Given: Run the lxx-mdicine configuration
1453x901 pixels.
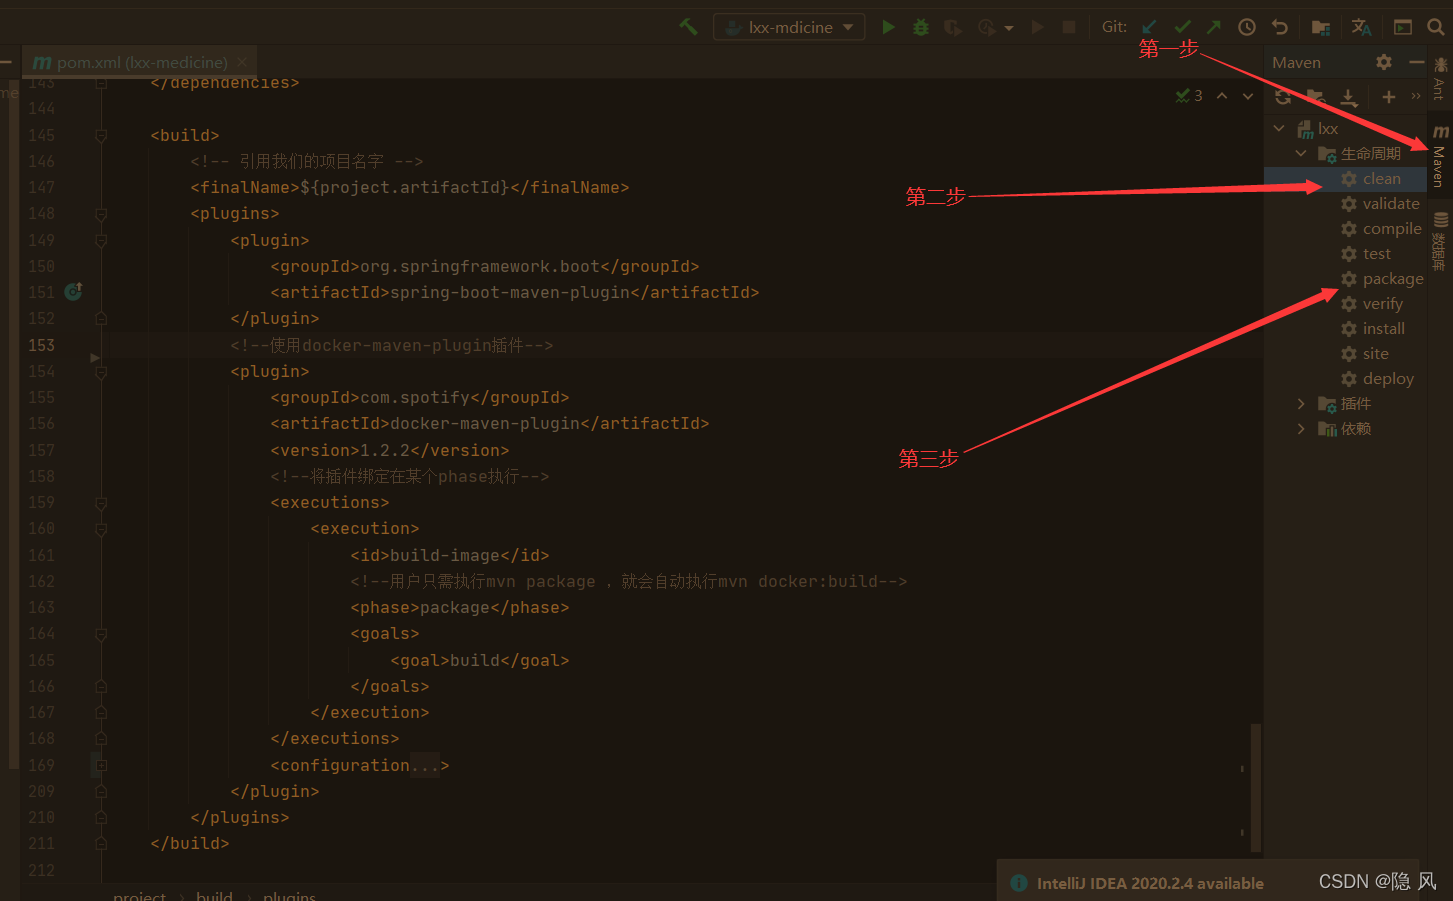Looking at the screenshot, I should 888,27.
